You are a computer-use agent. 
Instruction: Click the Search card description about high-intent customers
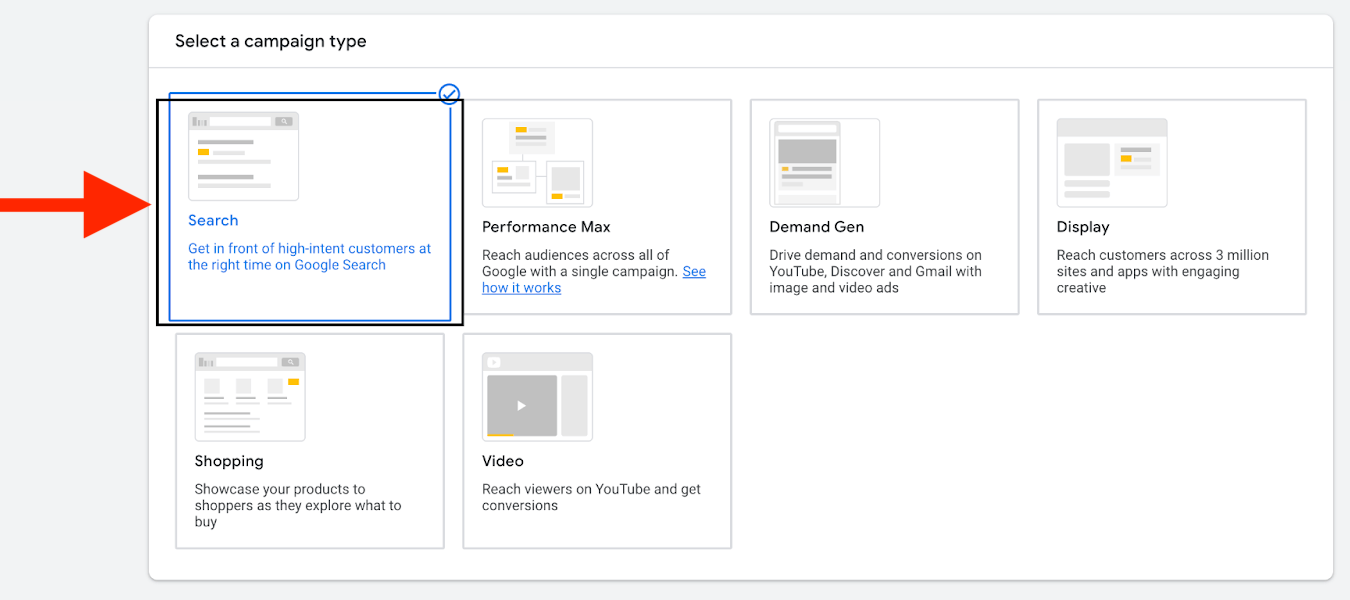coord(309,257)
